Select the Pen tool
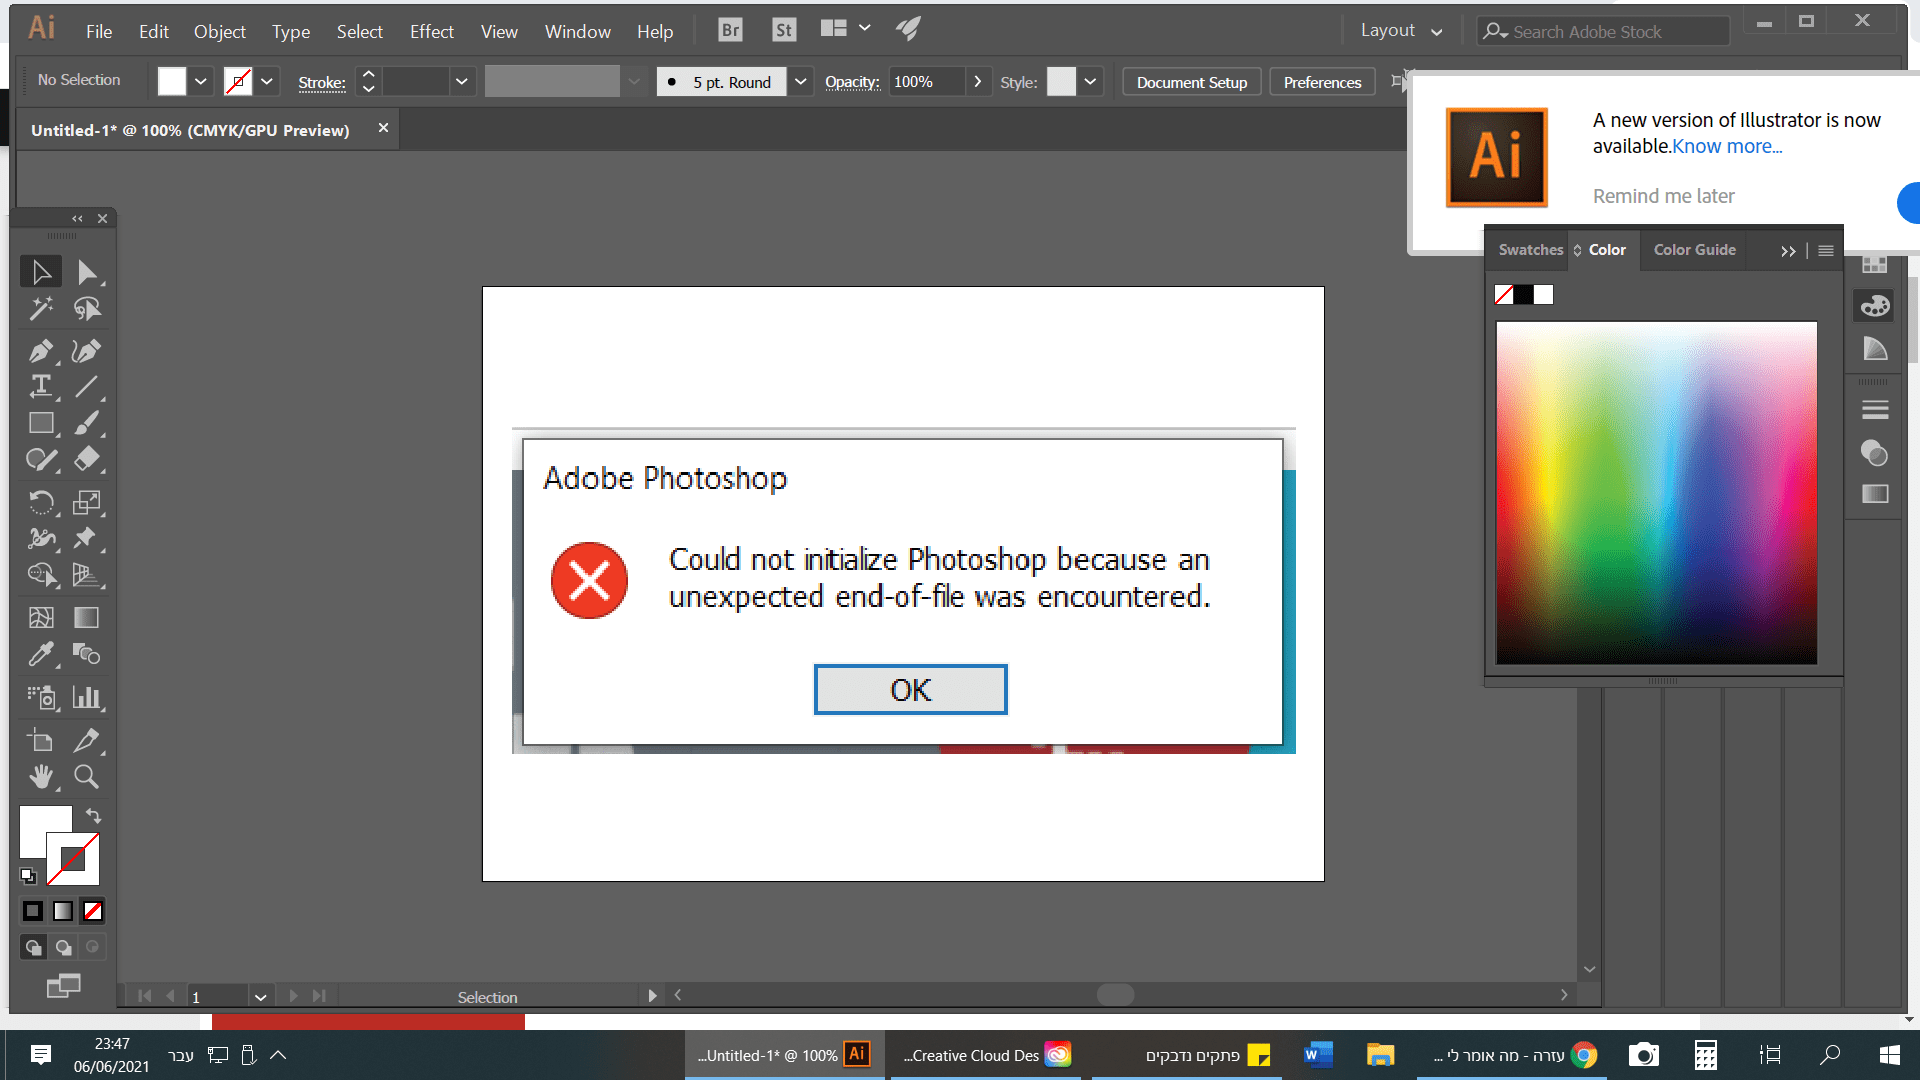This screenshot has width=1920, height=1080. pyautogui.click(x=40, y=351)
